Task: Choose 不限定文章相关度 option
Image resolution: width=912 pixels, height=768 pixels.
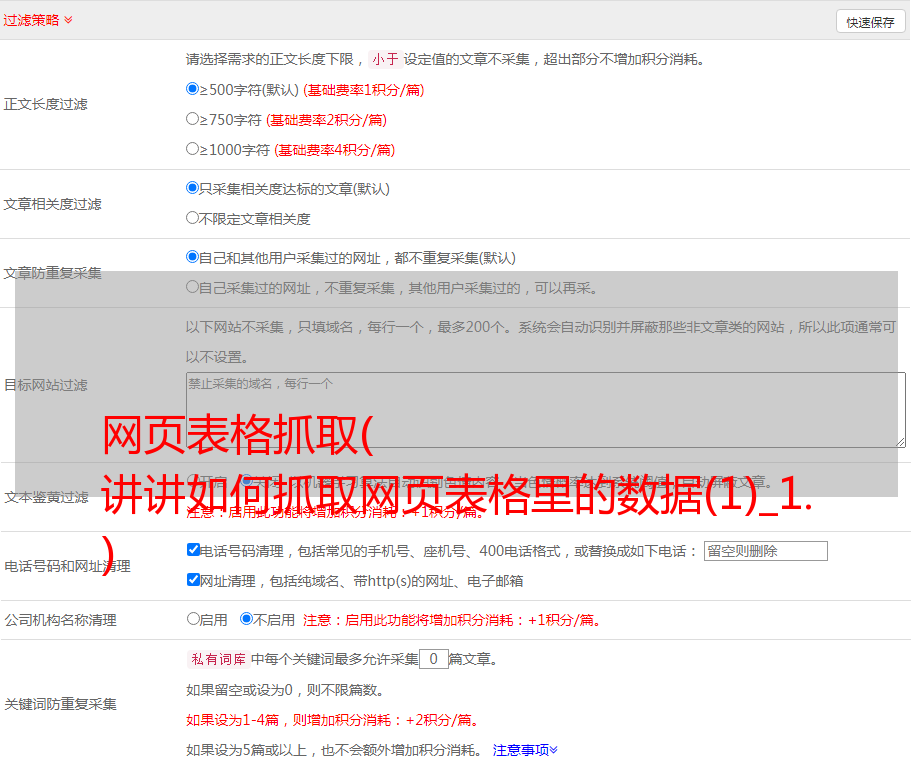Action: tap(193, 218)
